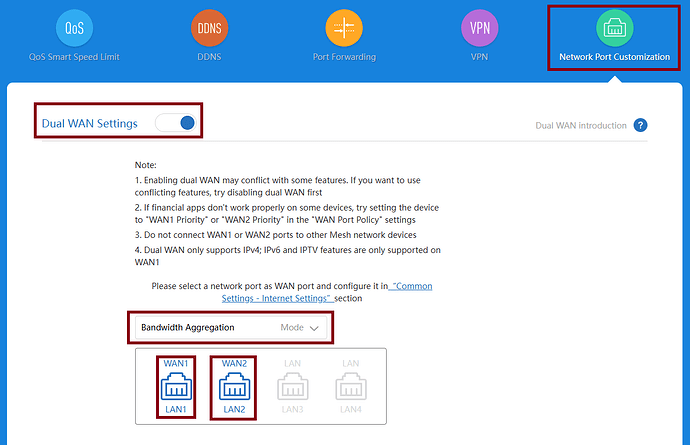Click the Port Forwarding label
This screenshot has width=690, height=445.
(344, 57)
